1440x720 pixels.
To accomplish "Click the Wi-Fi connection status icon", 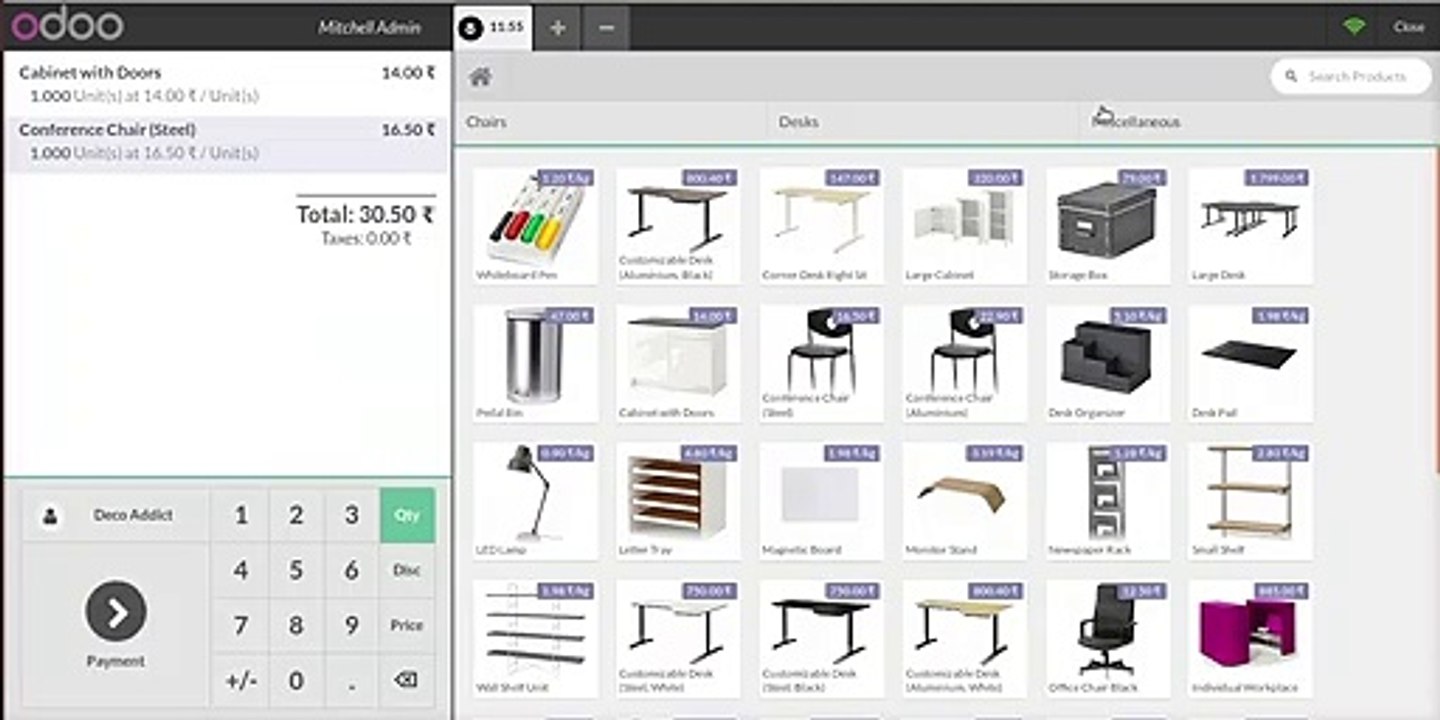I will coord(1354,27).
